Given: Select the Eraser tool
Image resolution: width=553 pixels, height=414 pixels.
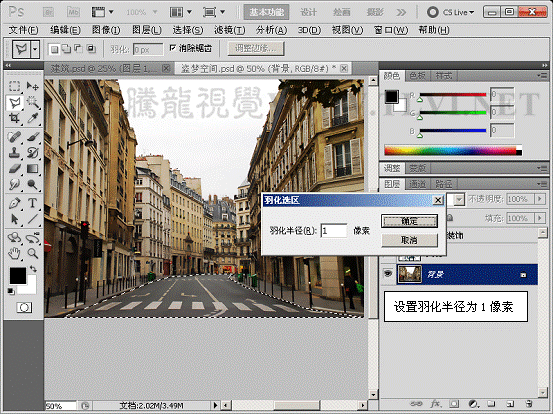Looking at the screenshot, I should pyautogui.click(x=14, y=169).
